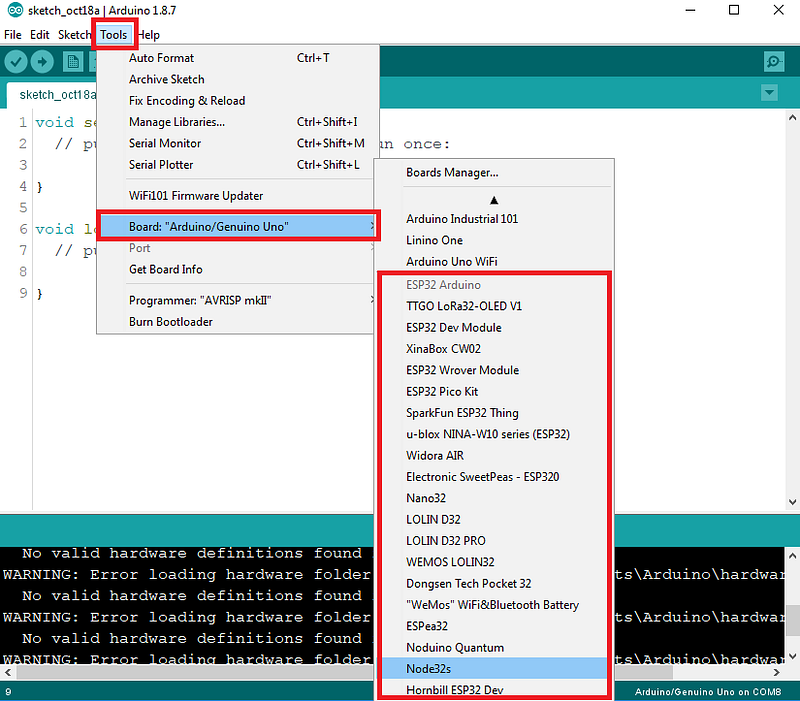
Task: Minimize the Arduino window
Action: tap(690, 10)
